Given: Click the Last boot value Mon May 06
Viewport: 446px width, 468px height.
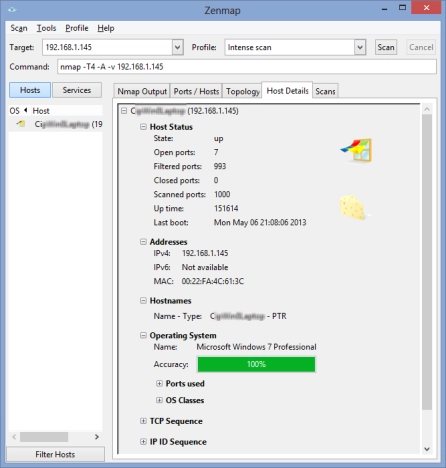Looking at the screenshot, I should pyautogui.click(x=260, y=222).
